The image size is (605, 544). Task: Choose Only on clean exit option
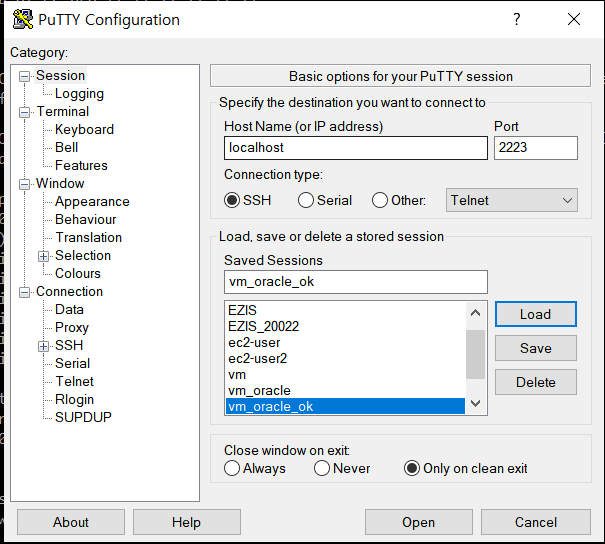[412, 468]
